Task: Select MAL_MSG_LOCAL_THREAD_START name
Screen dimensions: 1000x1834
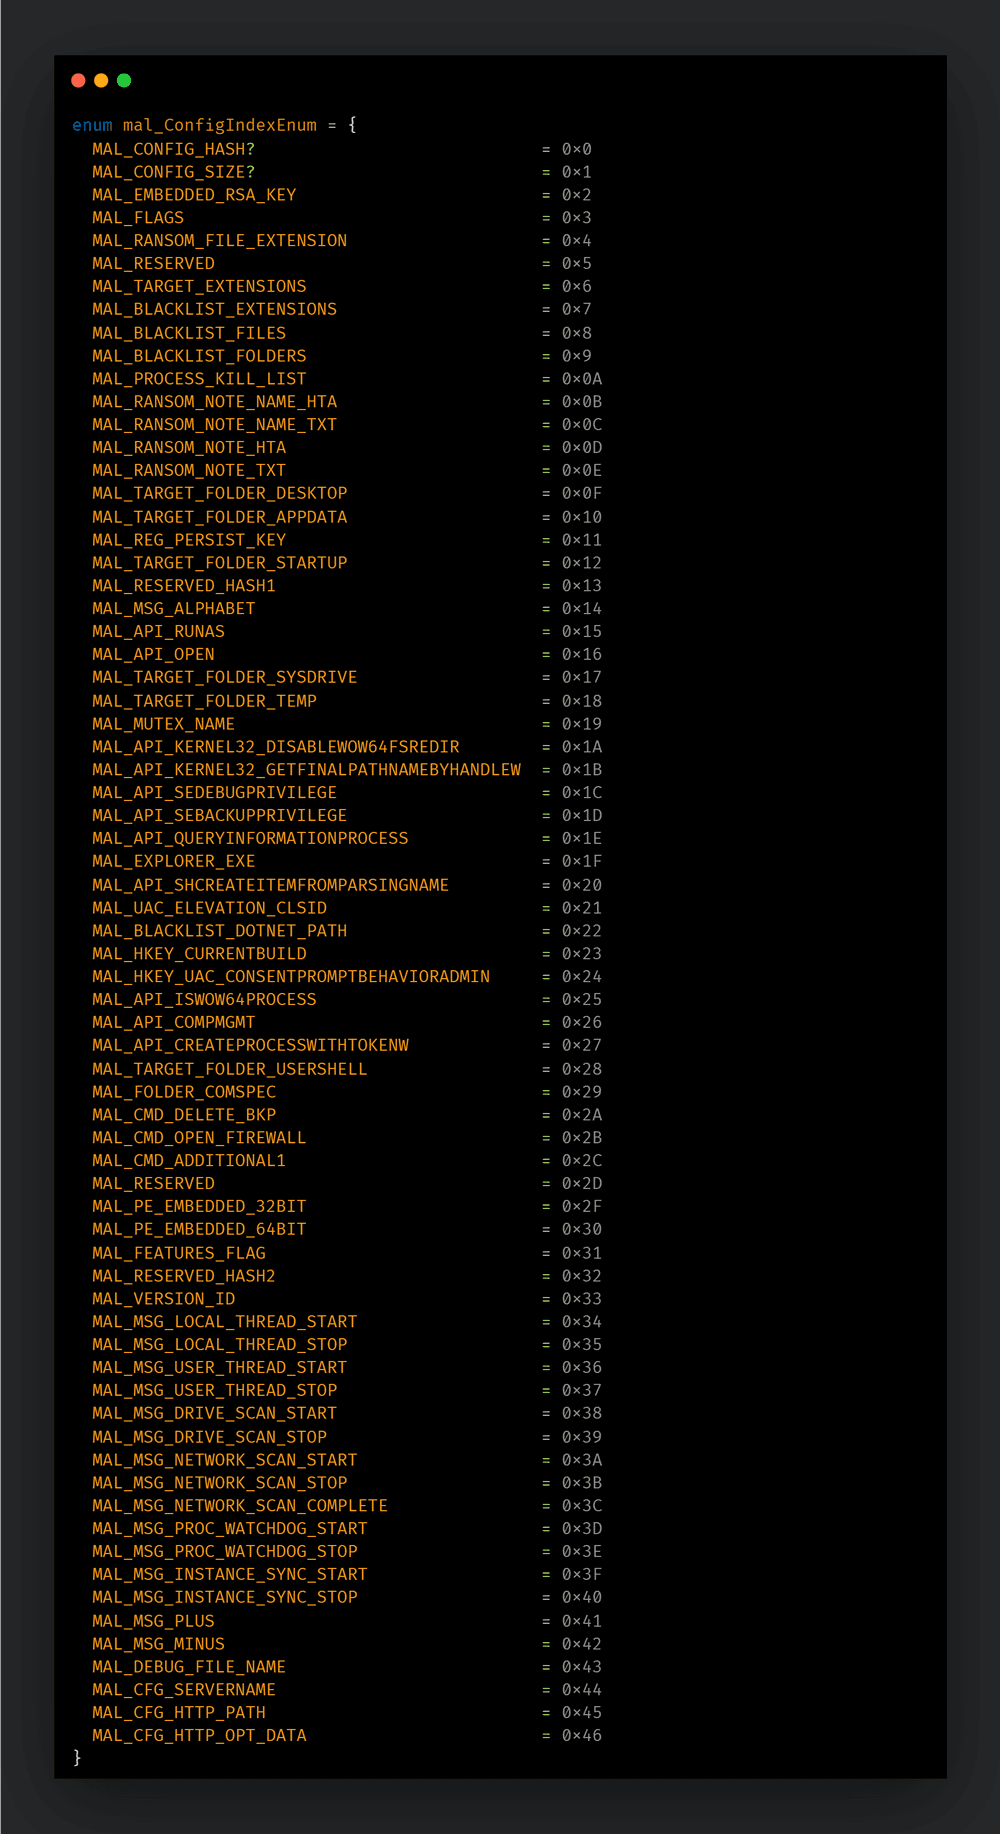Action: (x=225, y=1322)
